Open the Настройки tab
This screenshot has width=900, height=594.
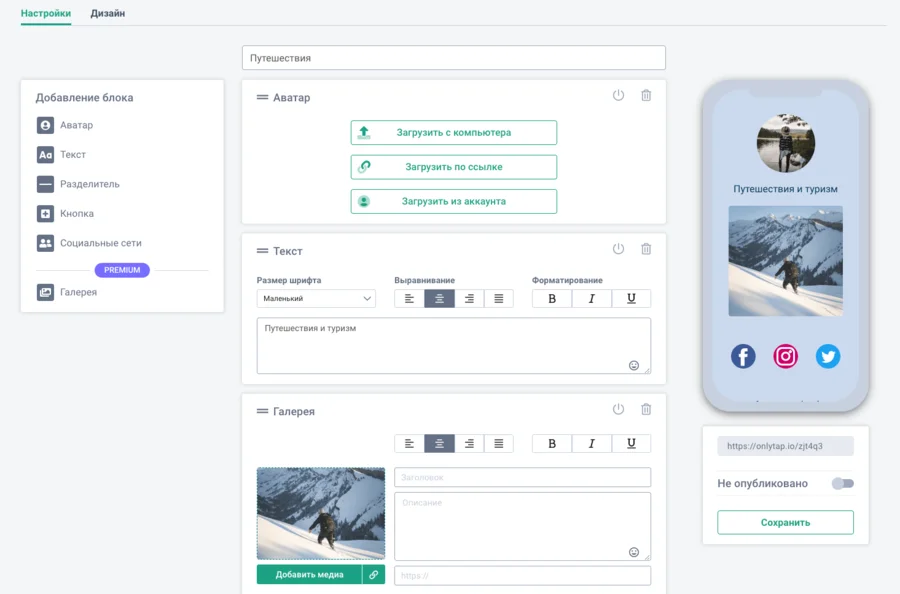pos(46,13)
